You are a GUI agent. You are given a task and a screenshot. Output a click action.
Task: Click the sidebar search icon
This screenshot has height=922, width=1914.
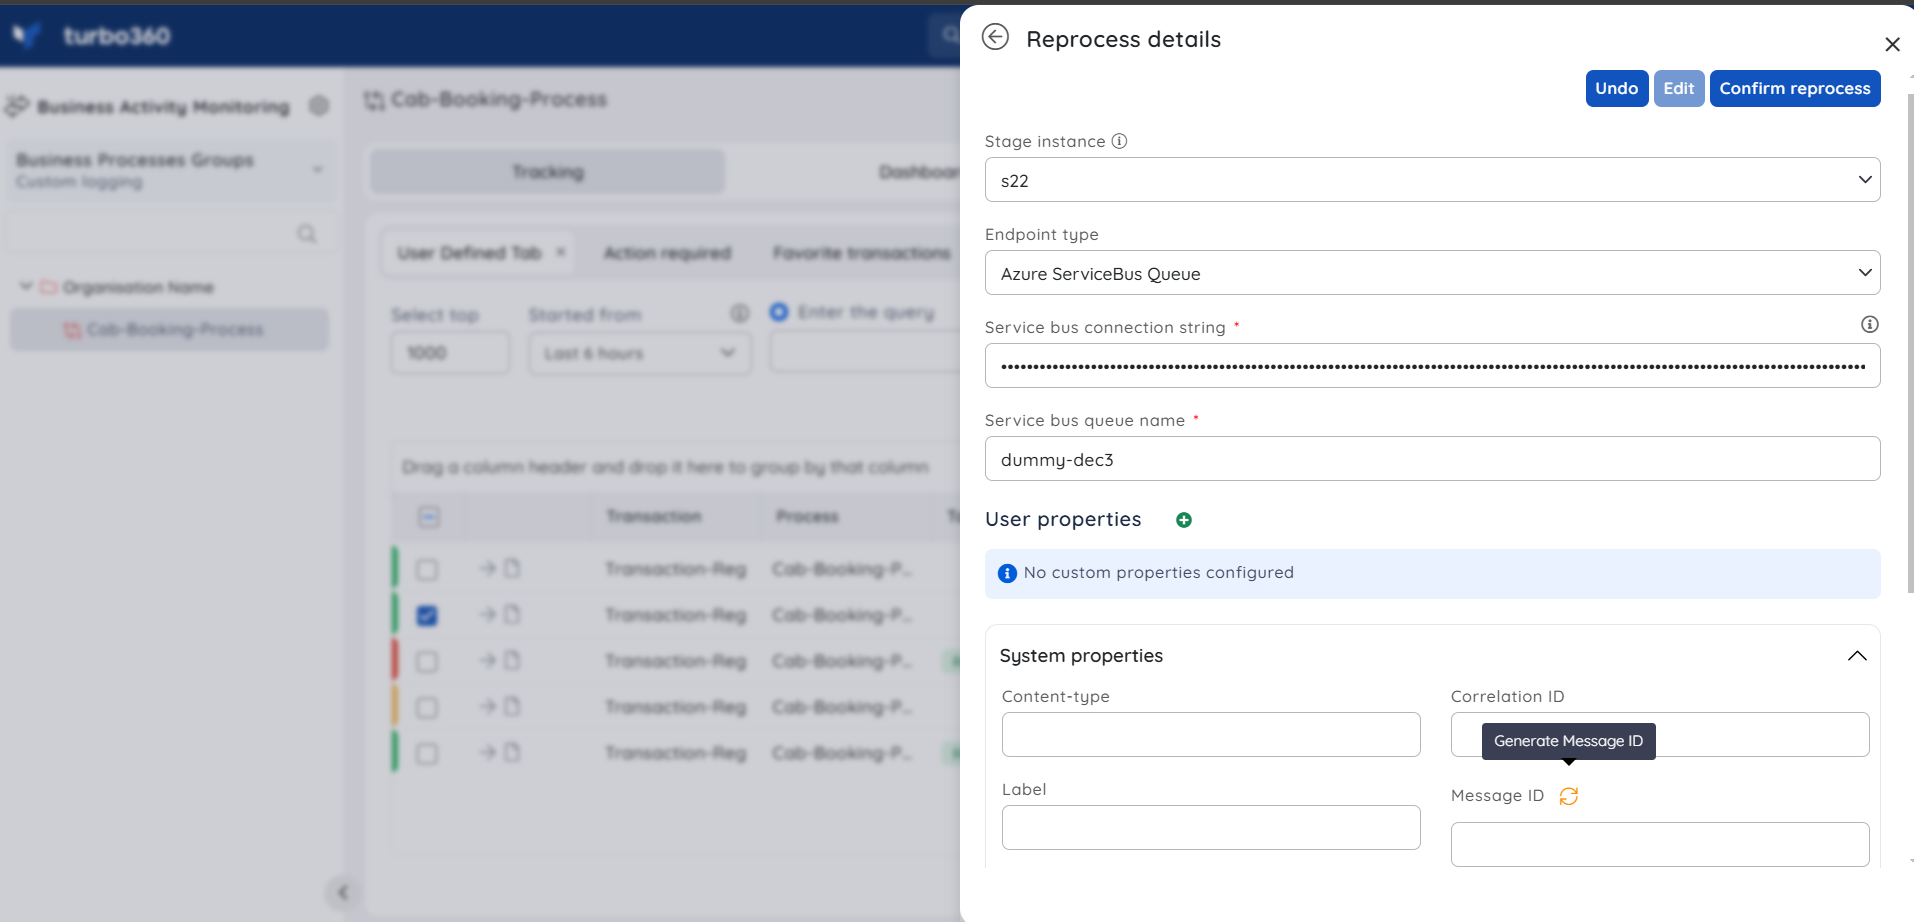pyautogui.click(x=306, y=233)
